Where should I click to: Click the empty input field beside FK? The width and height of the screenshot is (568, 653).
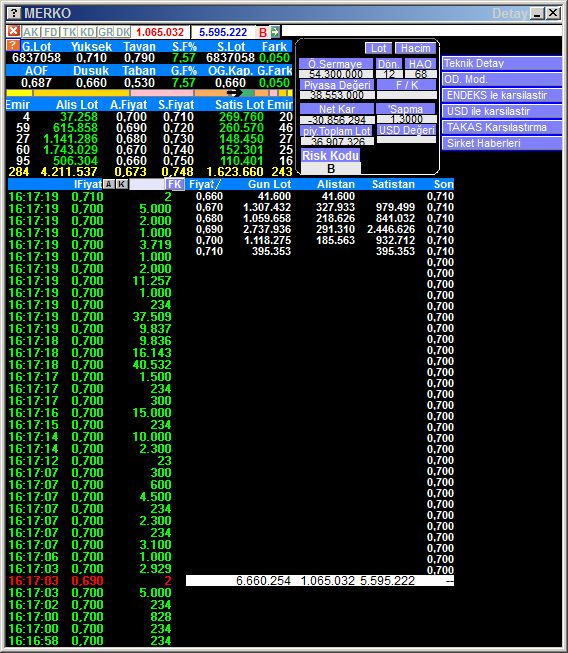point(147,184)
